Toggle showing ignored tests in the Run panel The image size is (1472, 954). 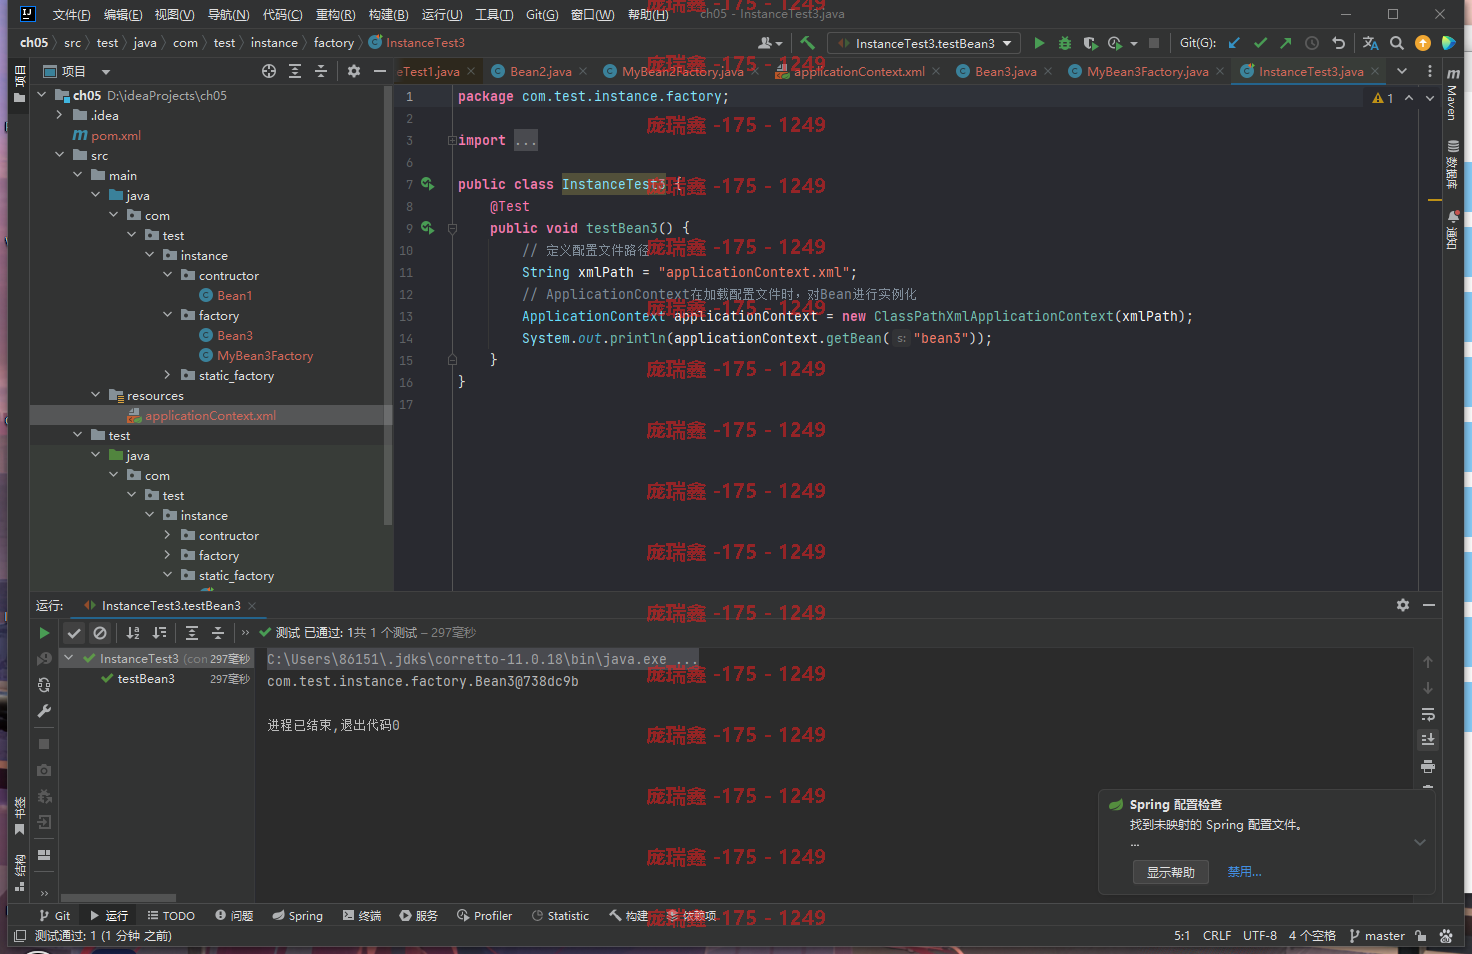click(100, 633)
